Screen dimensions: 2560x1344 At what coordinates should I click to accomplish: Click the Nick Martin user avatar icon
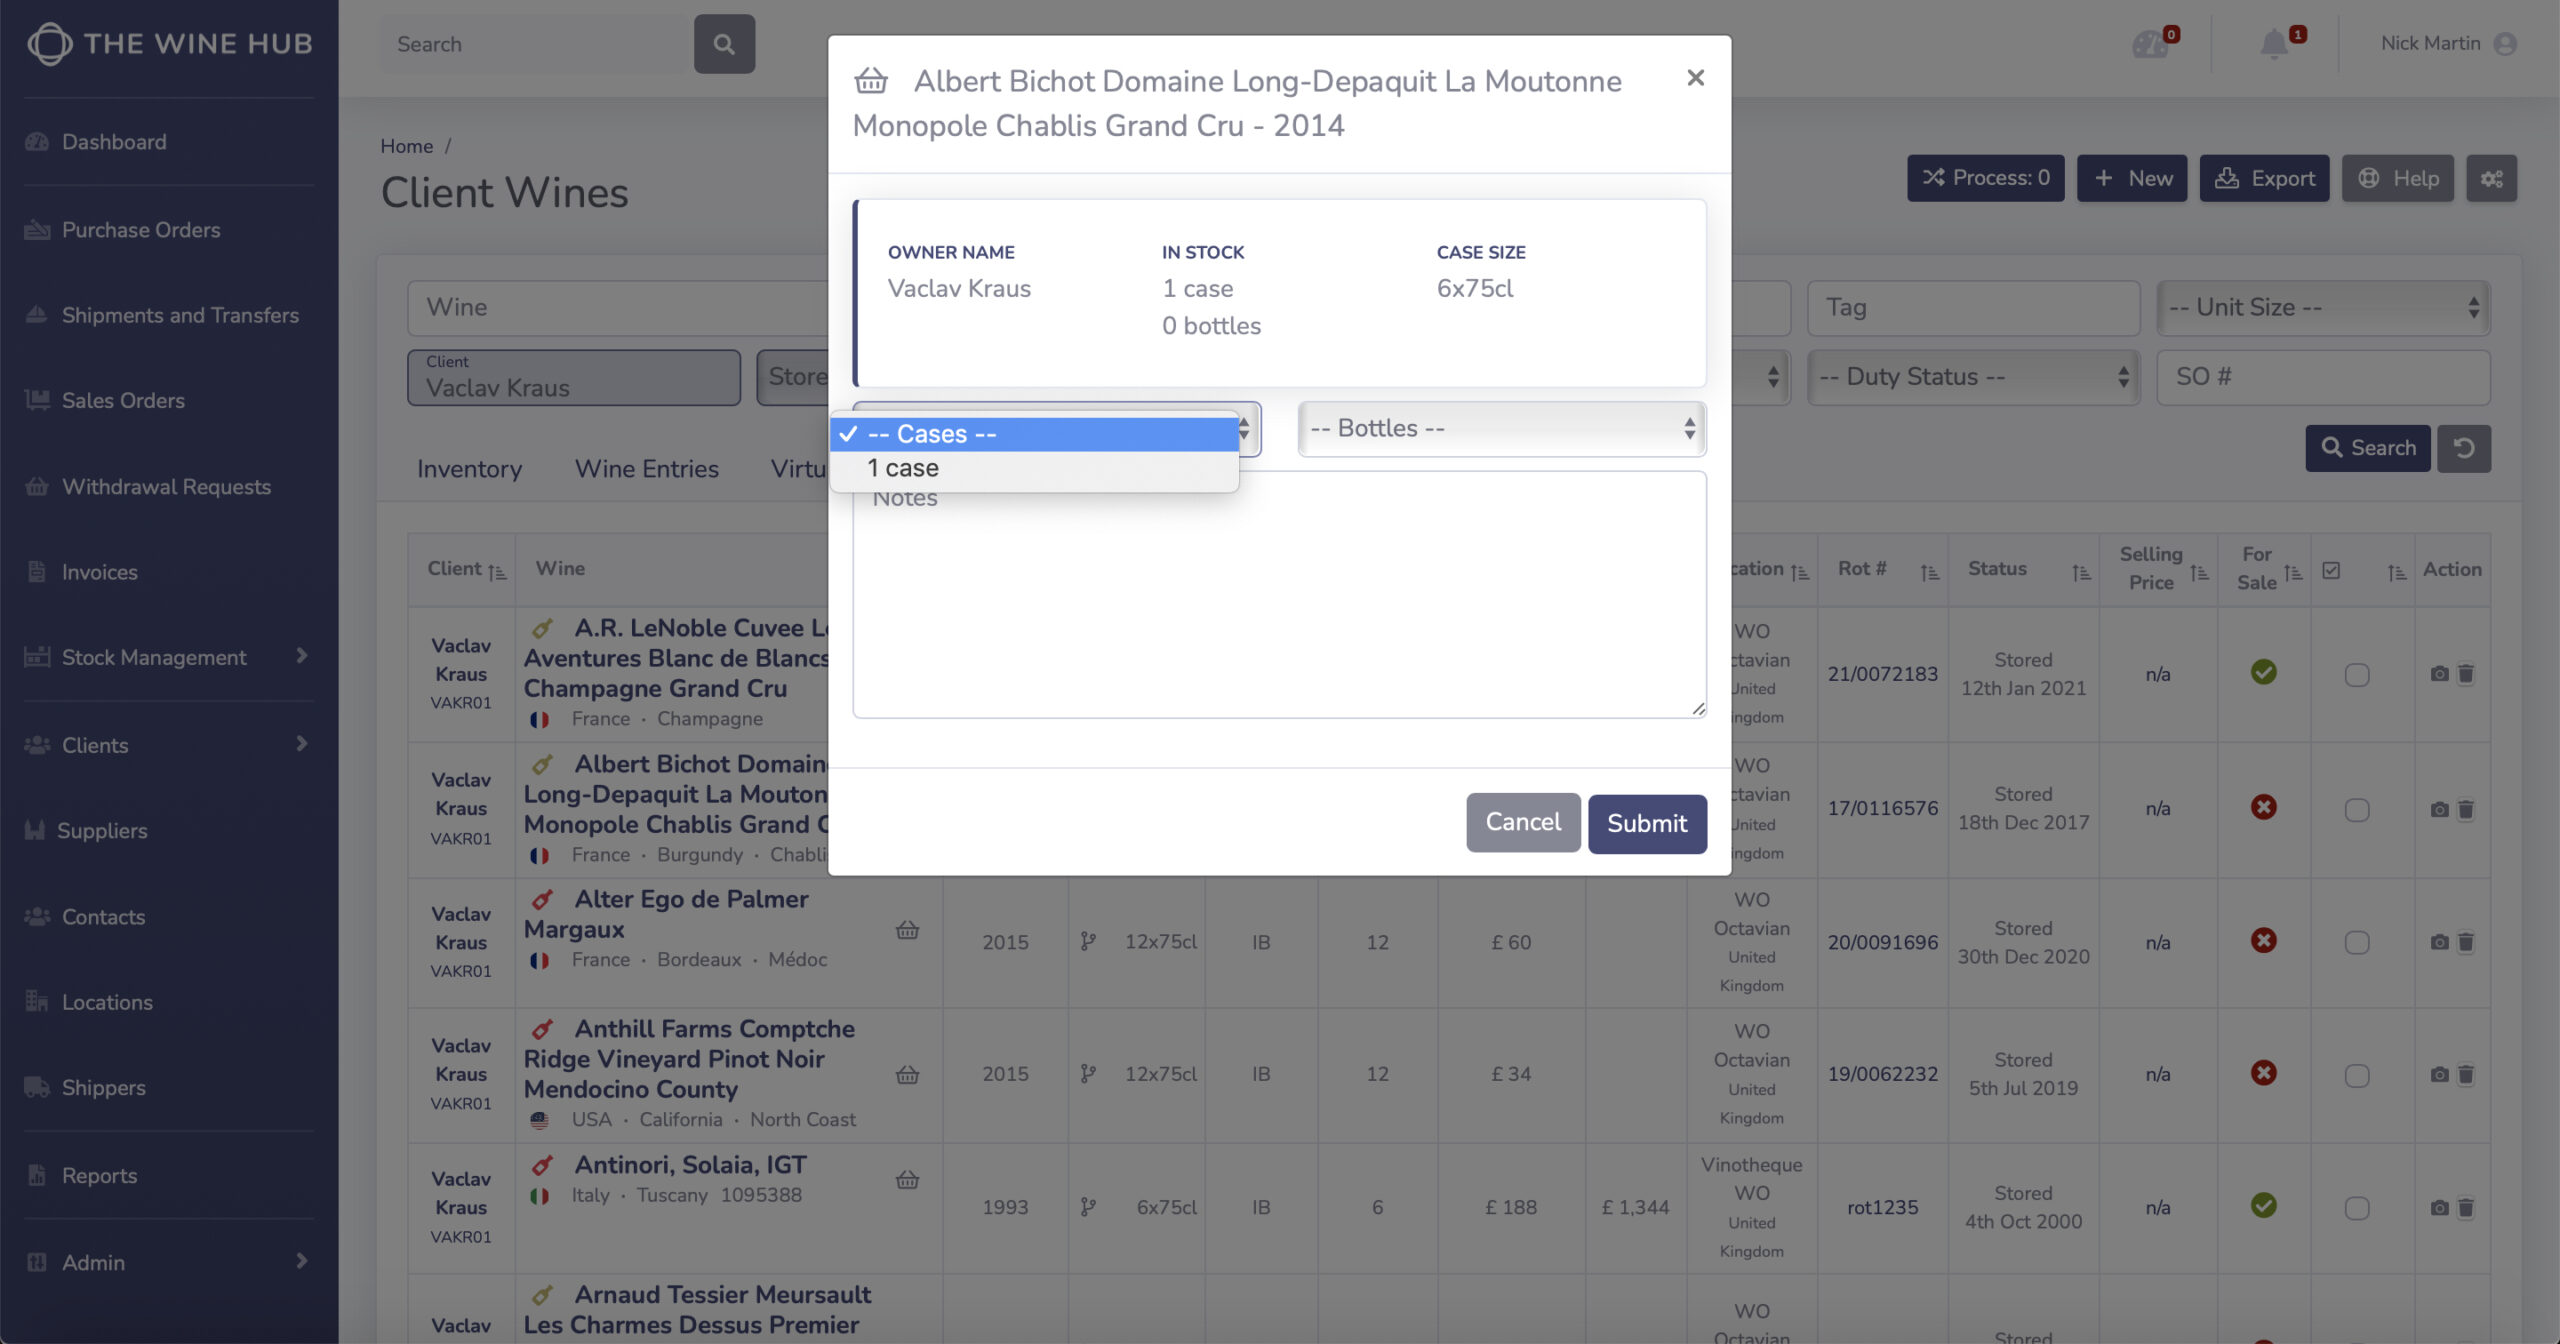pos(2505,44)
